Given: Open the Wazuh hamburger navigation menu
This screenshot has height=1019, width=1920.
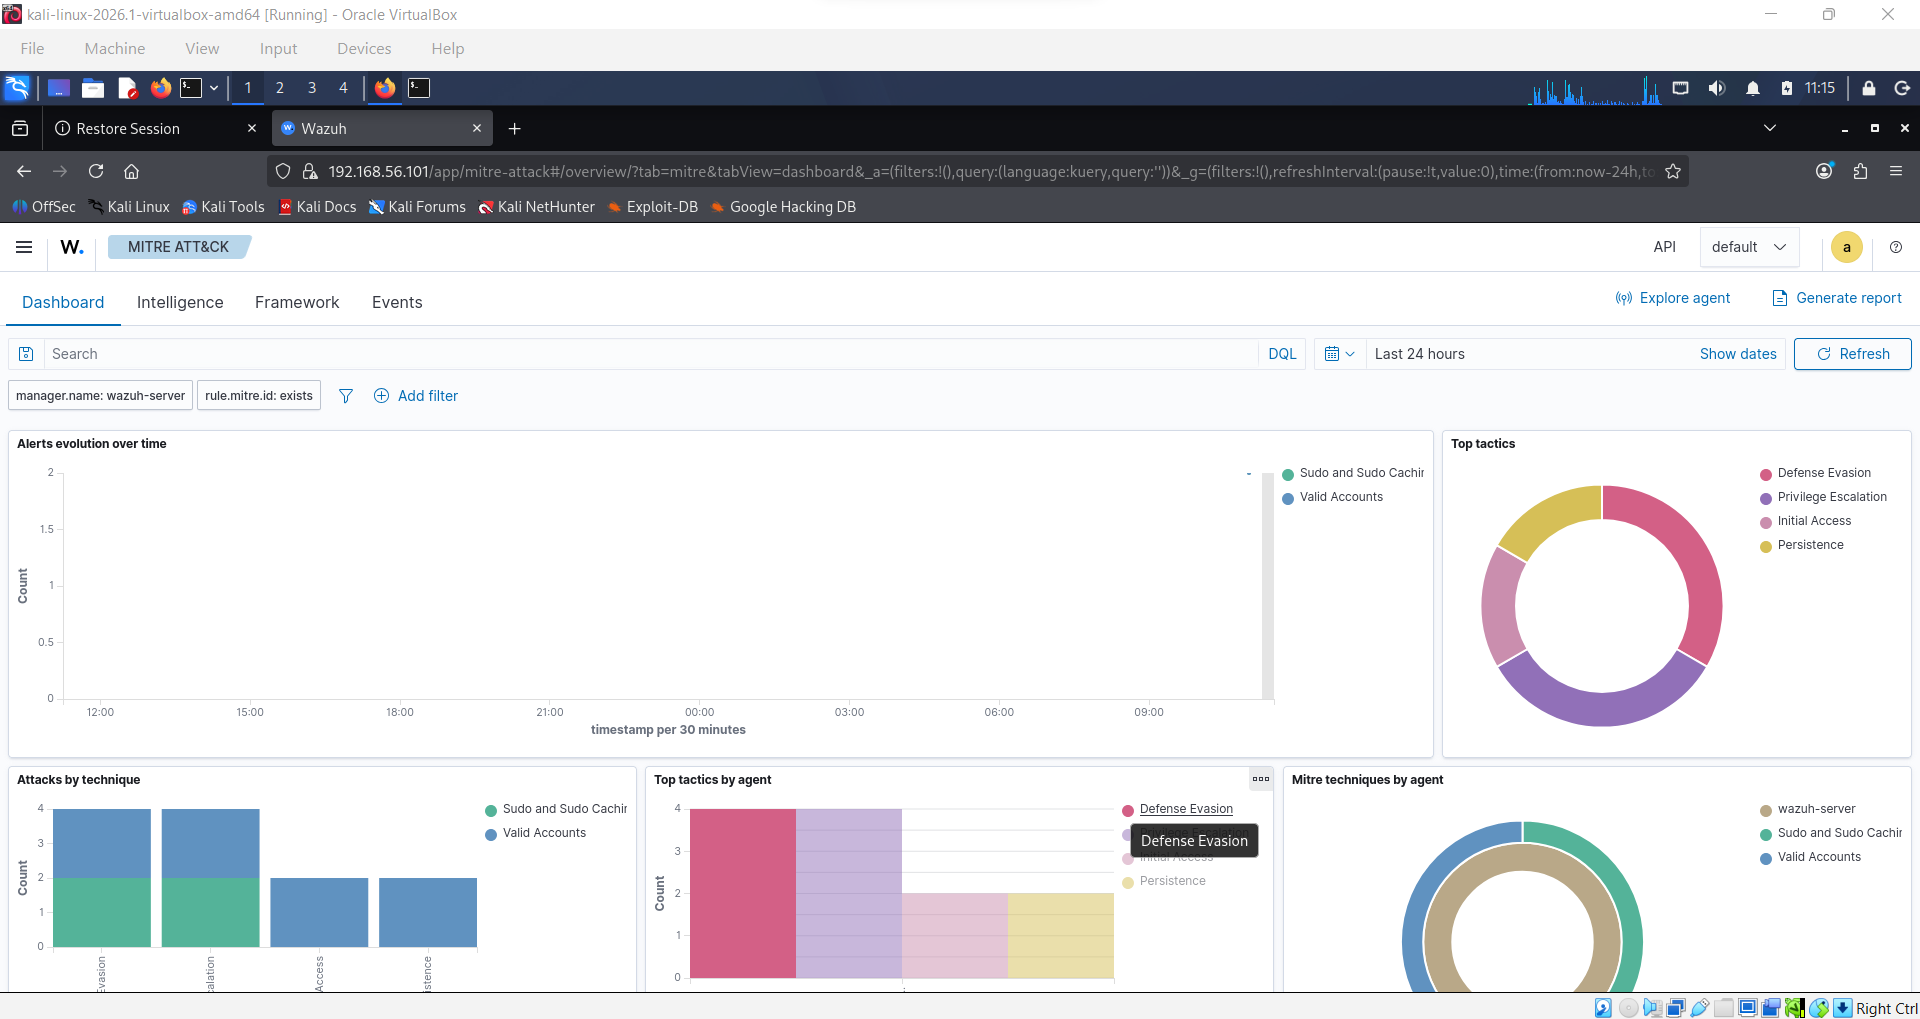Looking at the screenshot, I should pos(24,247).
